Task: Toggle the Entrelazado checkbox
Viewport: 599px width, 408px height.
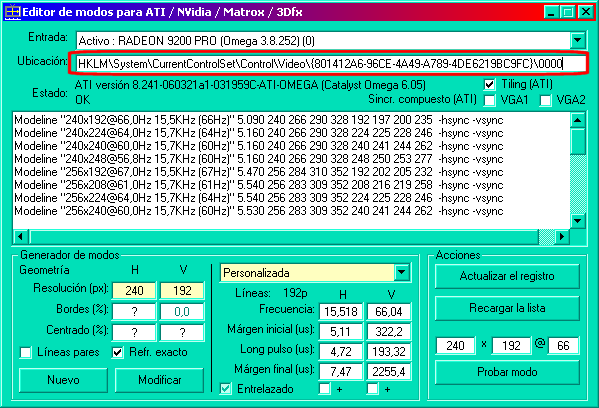Action: pyautogui.click(x=225, y=389)
